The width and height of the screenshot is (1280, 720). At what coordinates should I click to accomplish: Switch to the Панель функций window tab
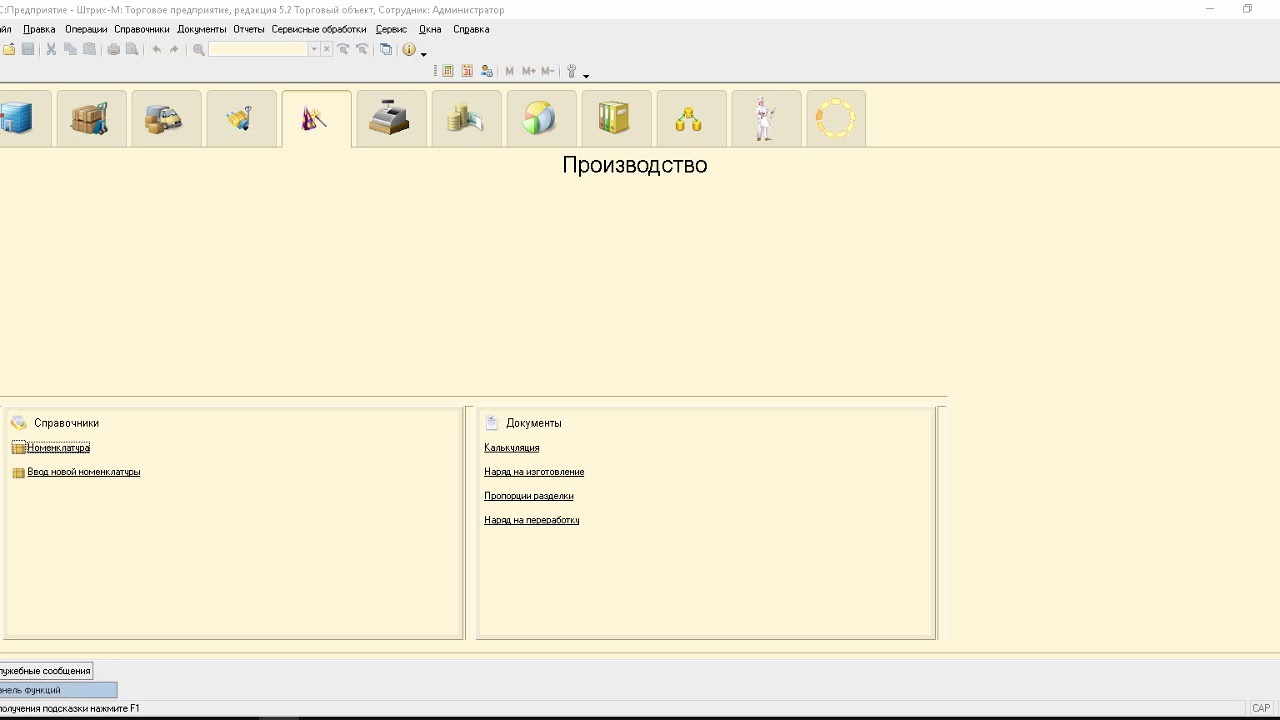click(58, 690)
